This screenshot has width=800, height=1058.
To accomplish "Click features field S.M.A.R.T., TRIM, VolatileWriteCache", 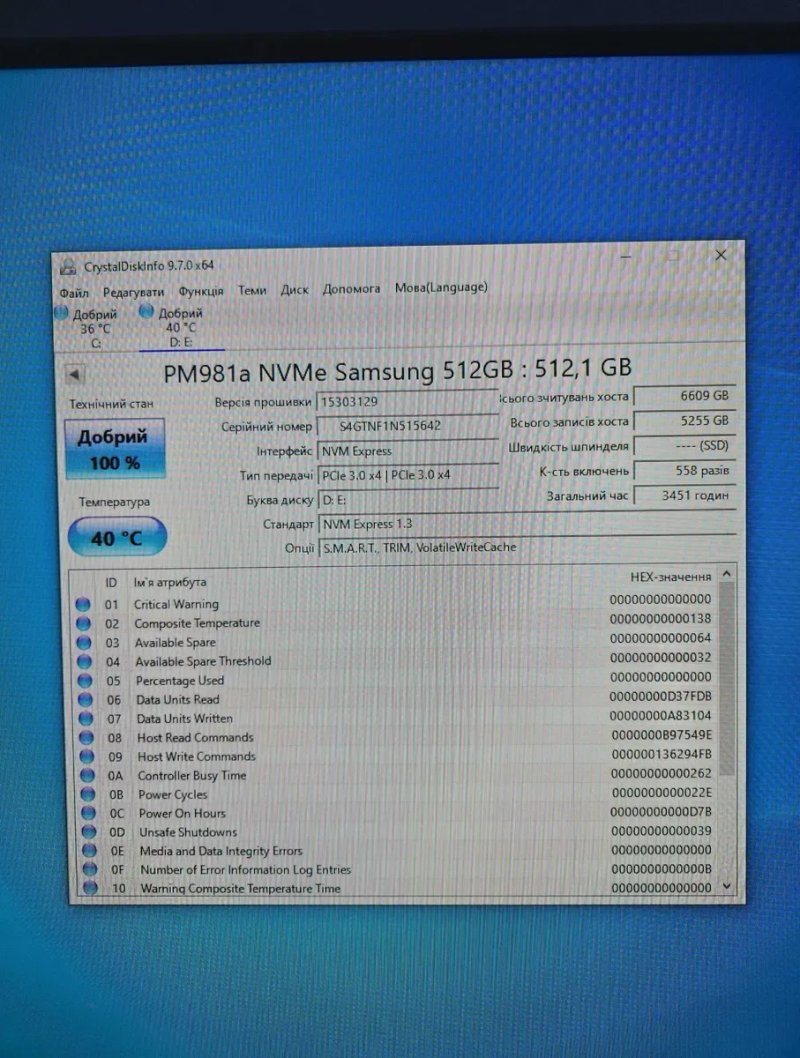I will click(x=527, y=547).
